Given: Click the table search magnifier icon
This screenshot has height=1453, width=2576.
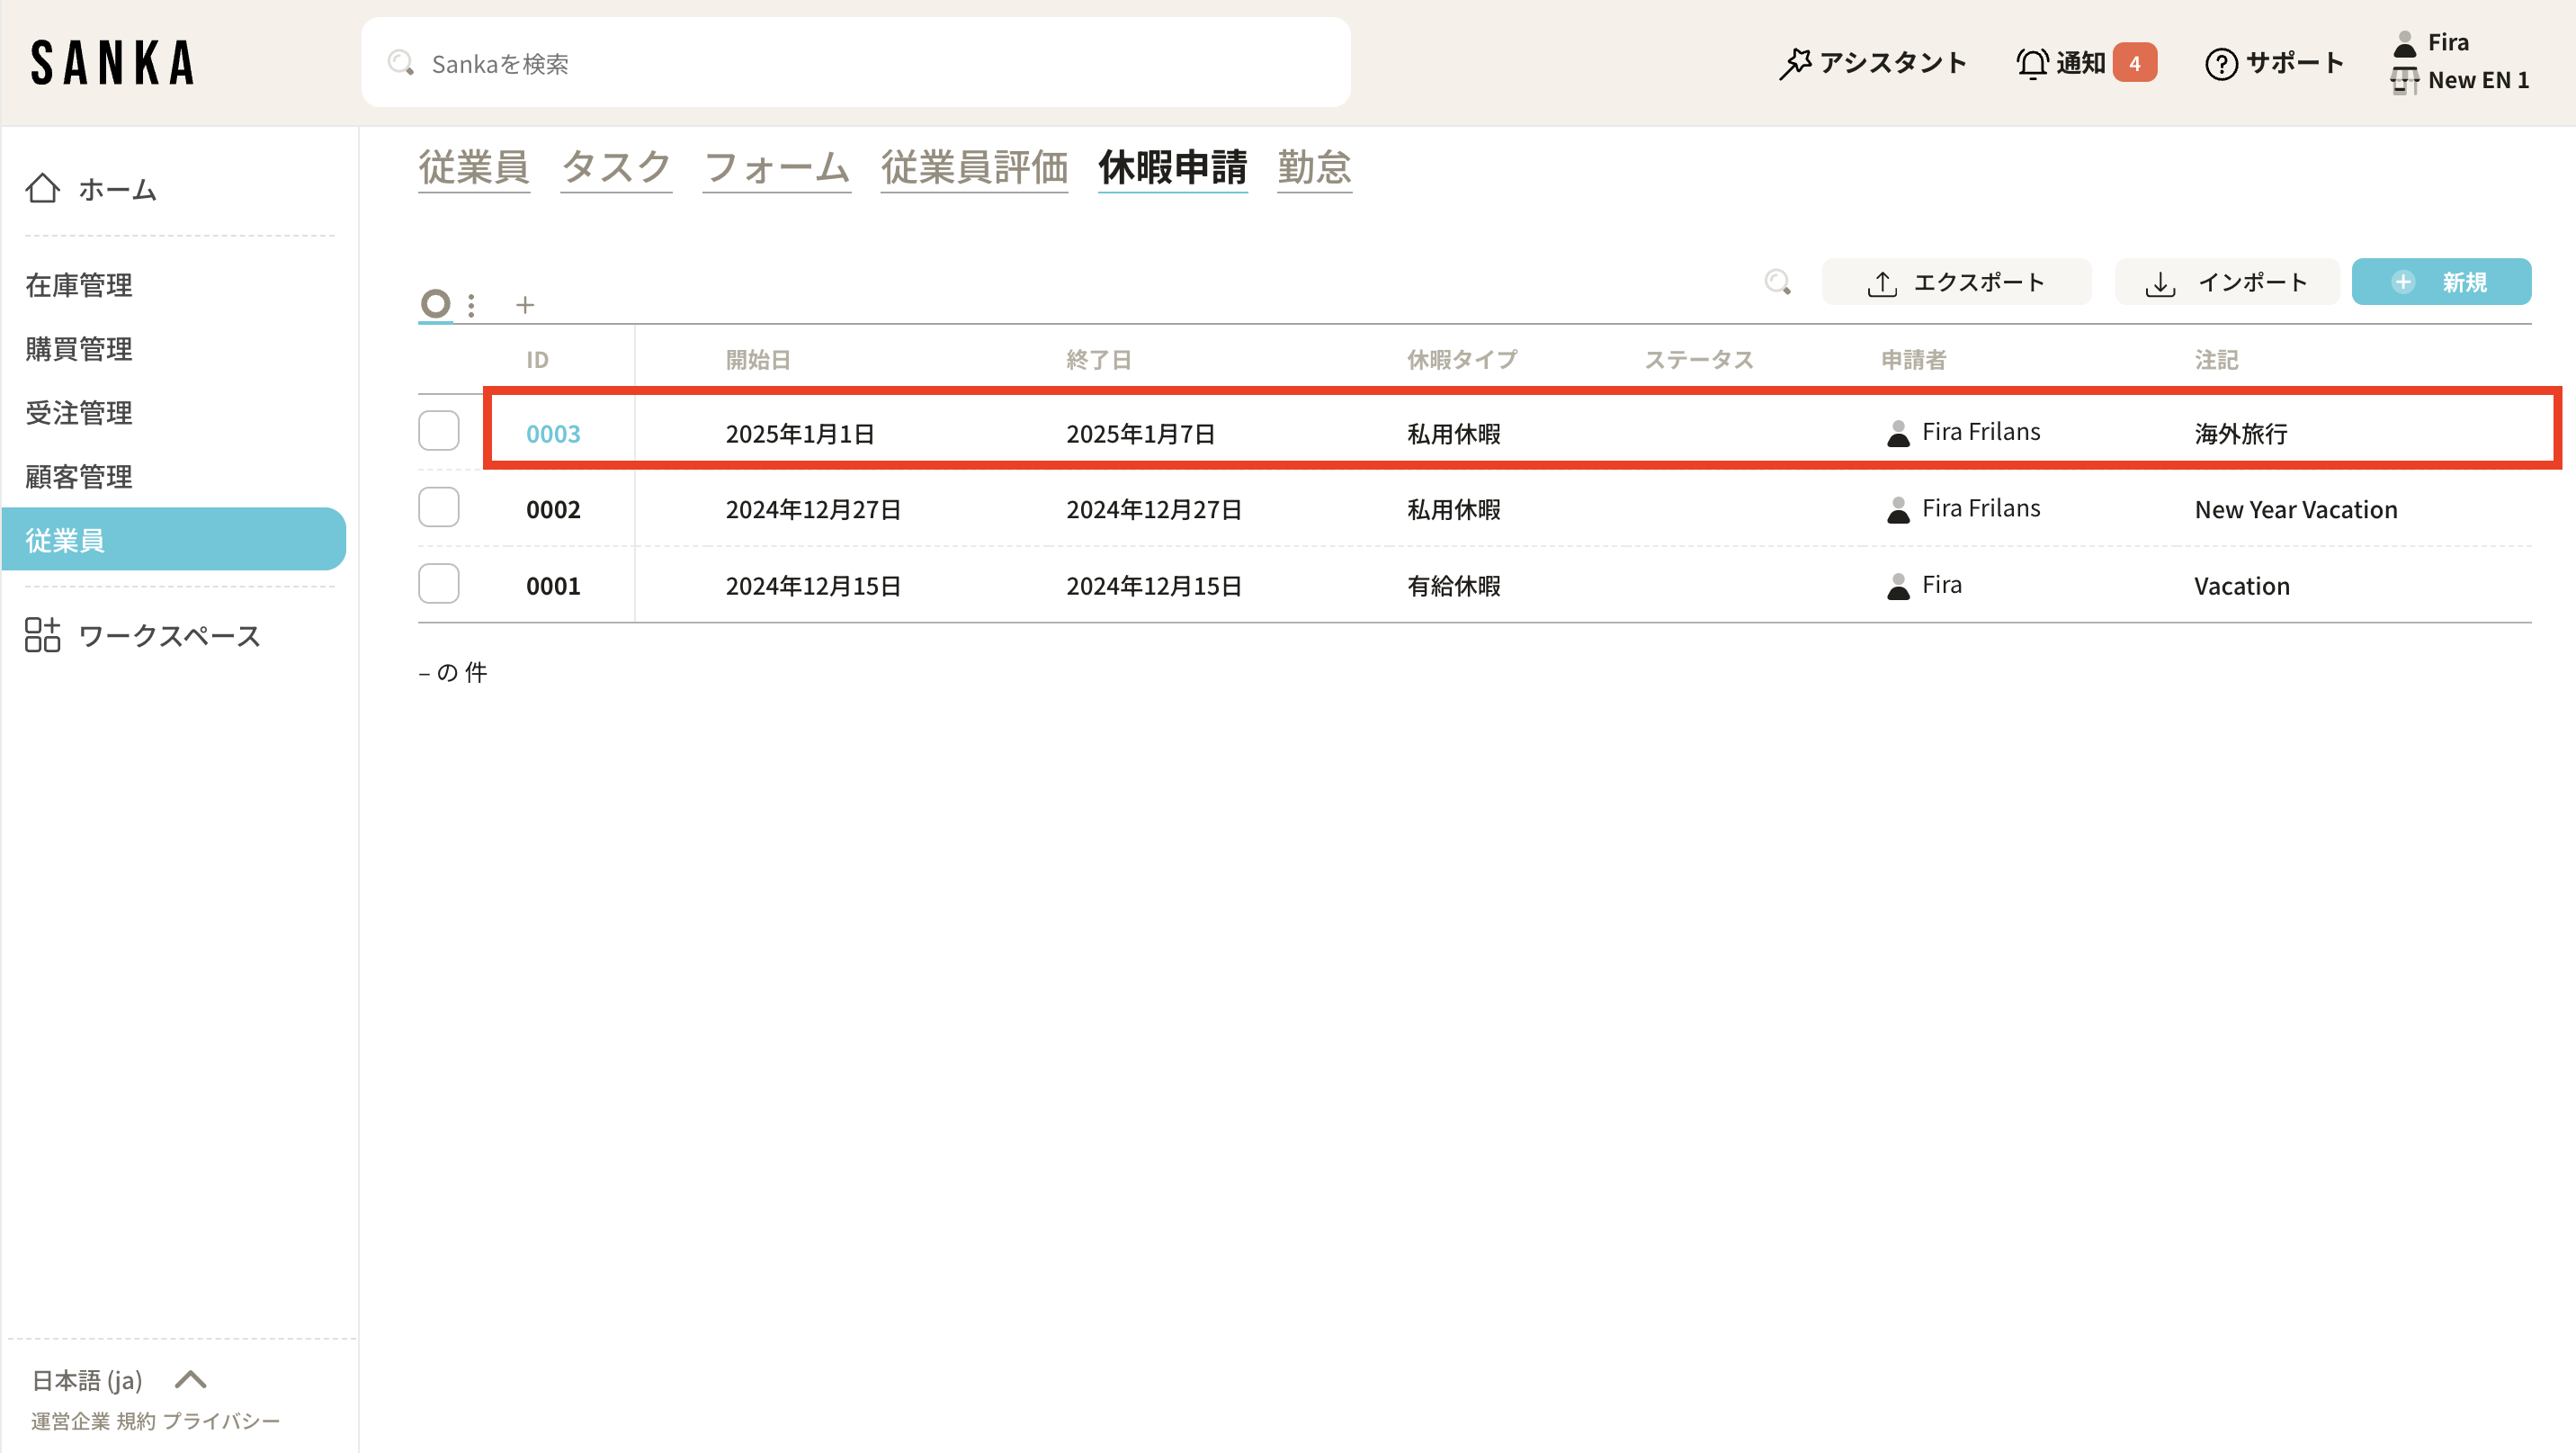Looking at the screenshot, I should [1777, 282].
